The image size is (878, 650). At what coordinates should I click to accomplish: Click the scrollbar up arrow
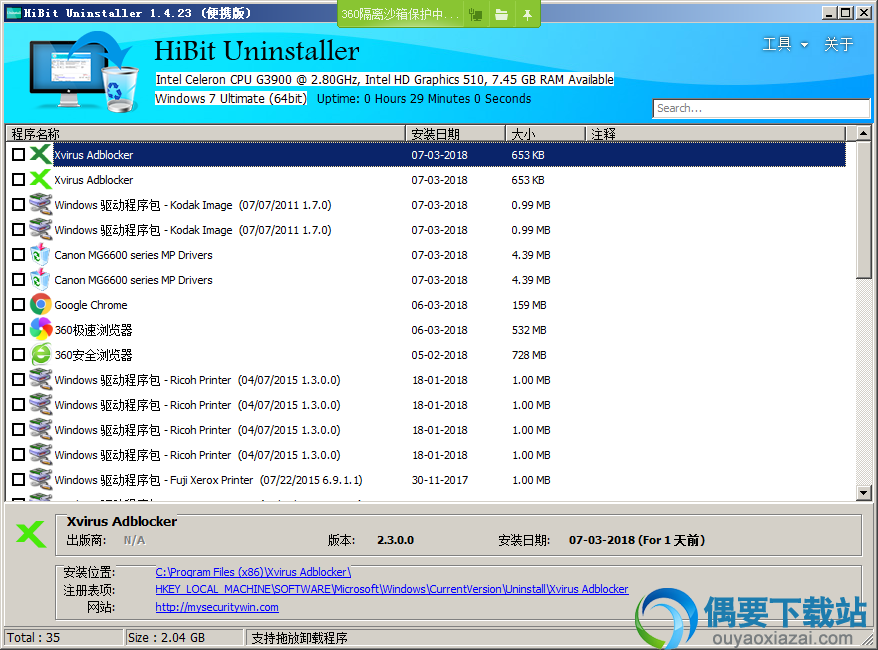863,133
